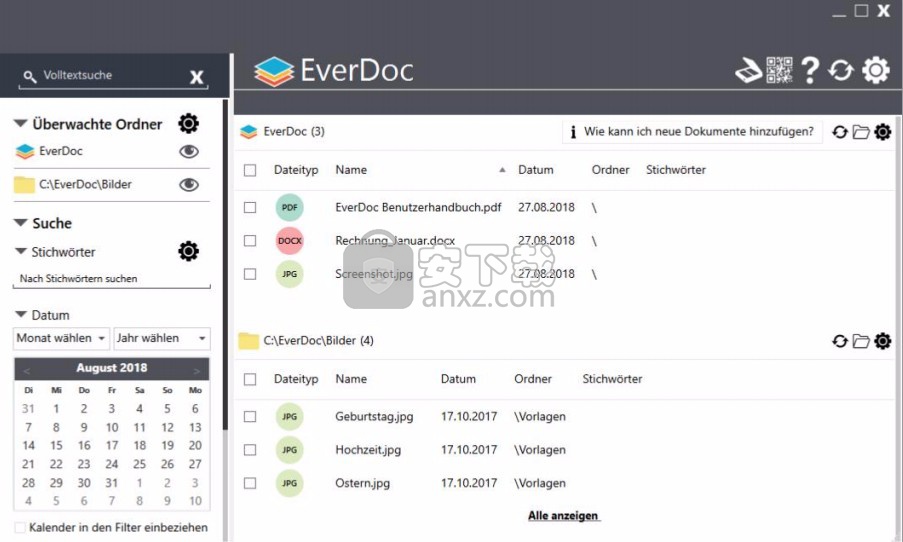
Task: Sort EverDoc table by Dateityp column
Action: coord(296,170)
